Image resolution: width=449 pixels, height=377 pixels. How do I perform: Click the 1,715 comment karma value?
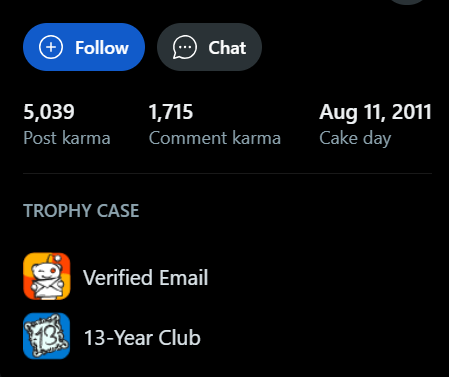[171, 112]
